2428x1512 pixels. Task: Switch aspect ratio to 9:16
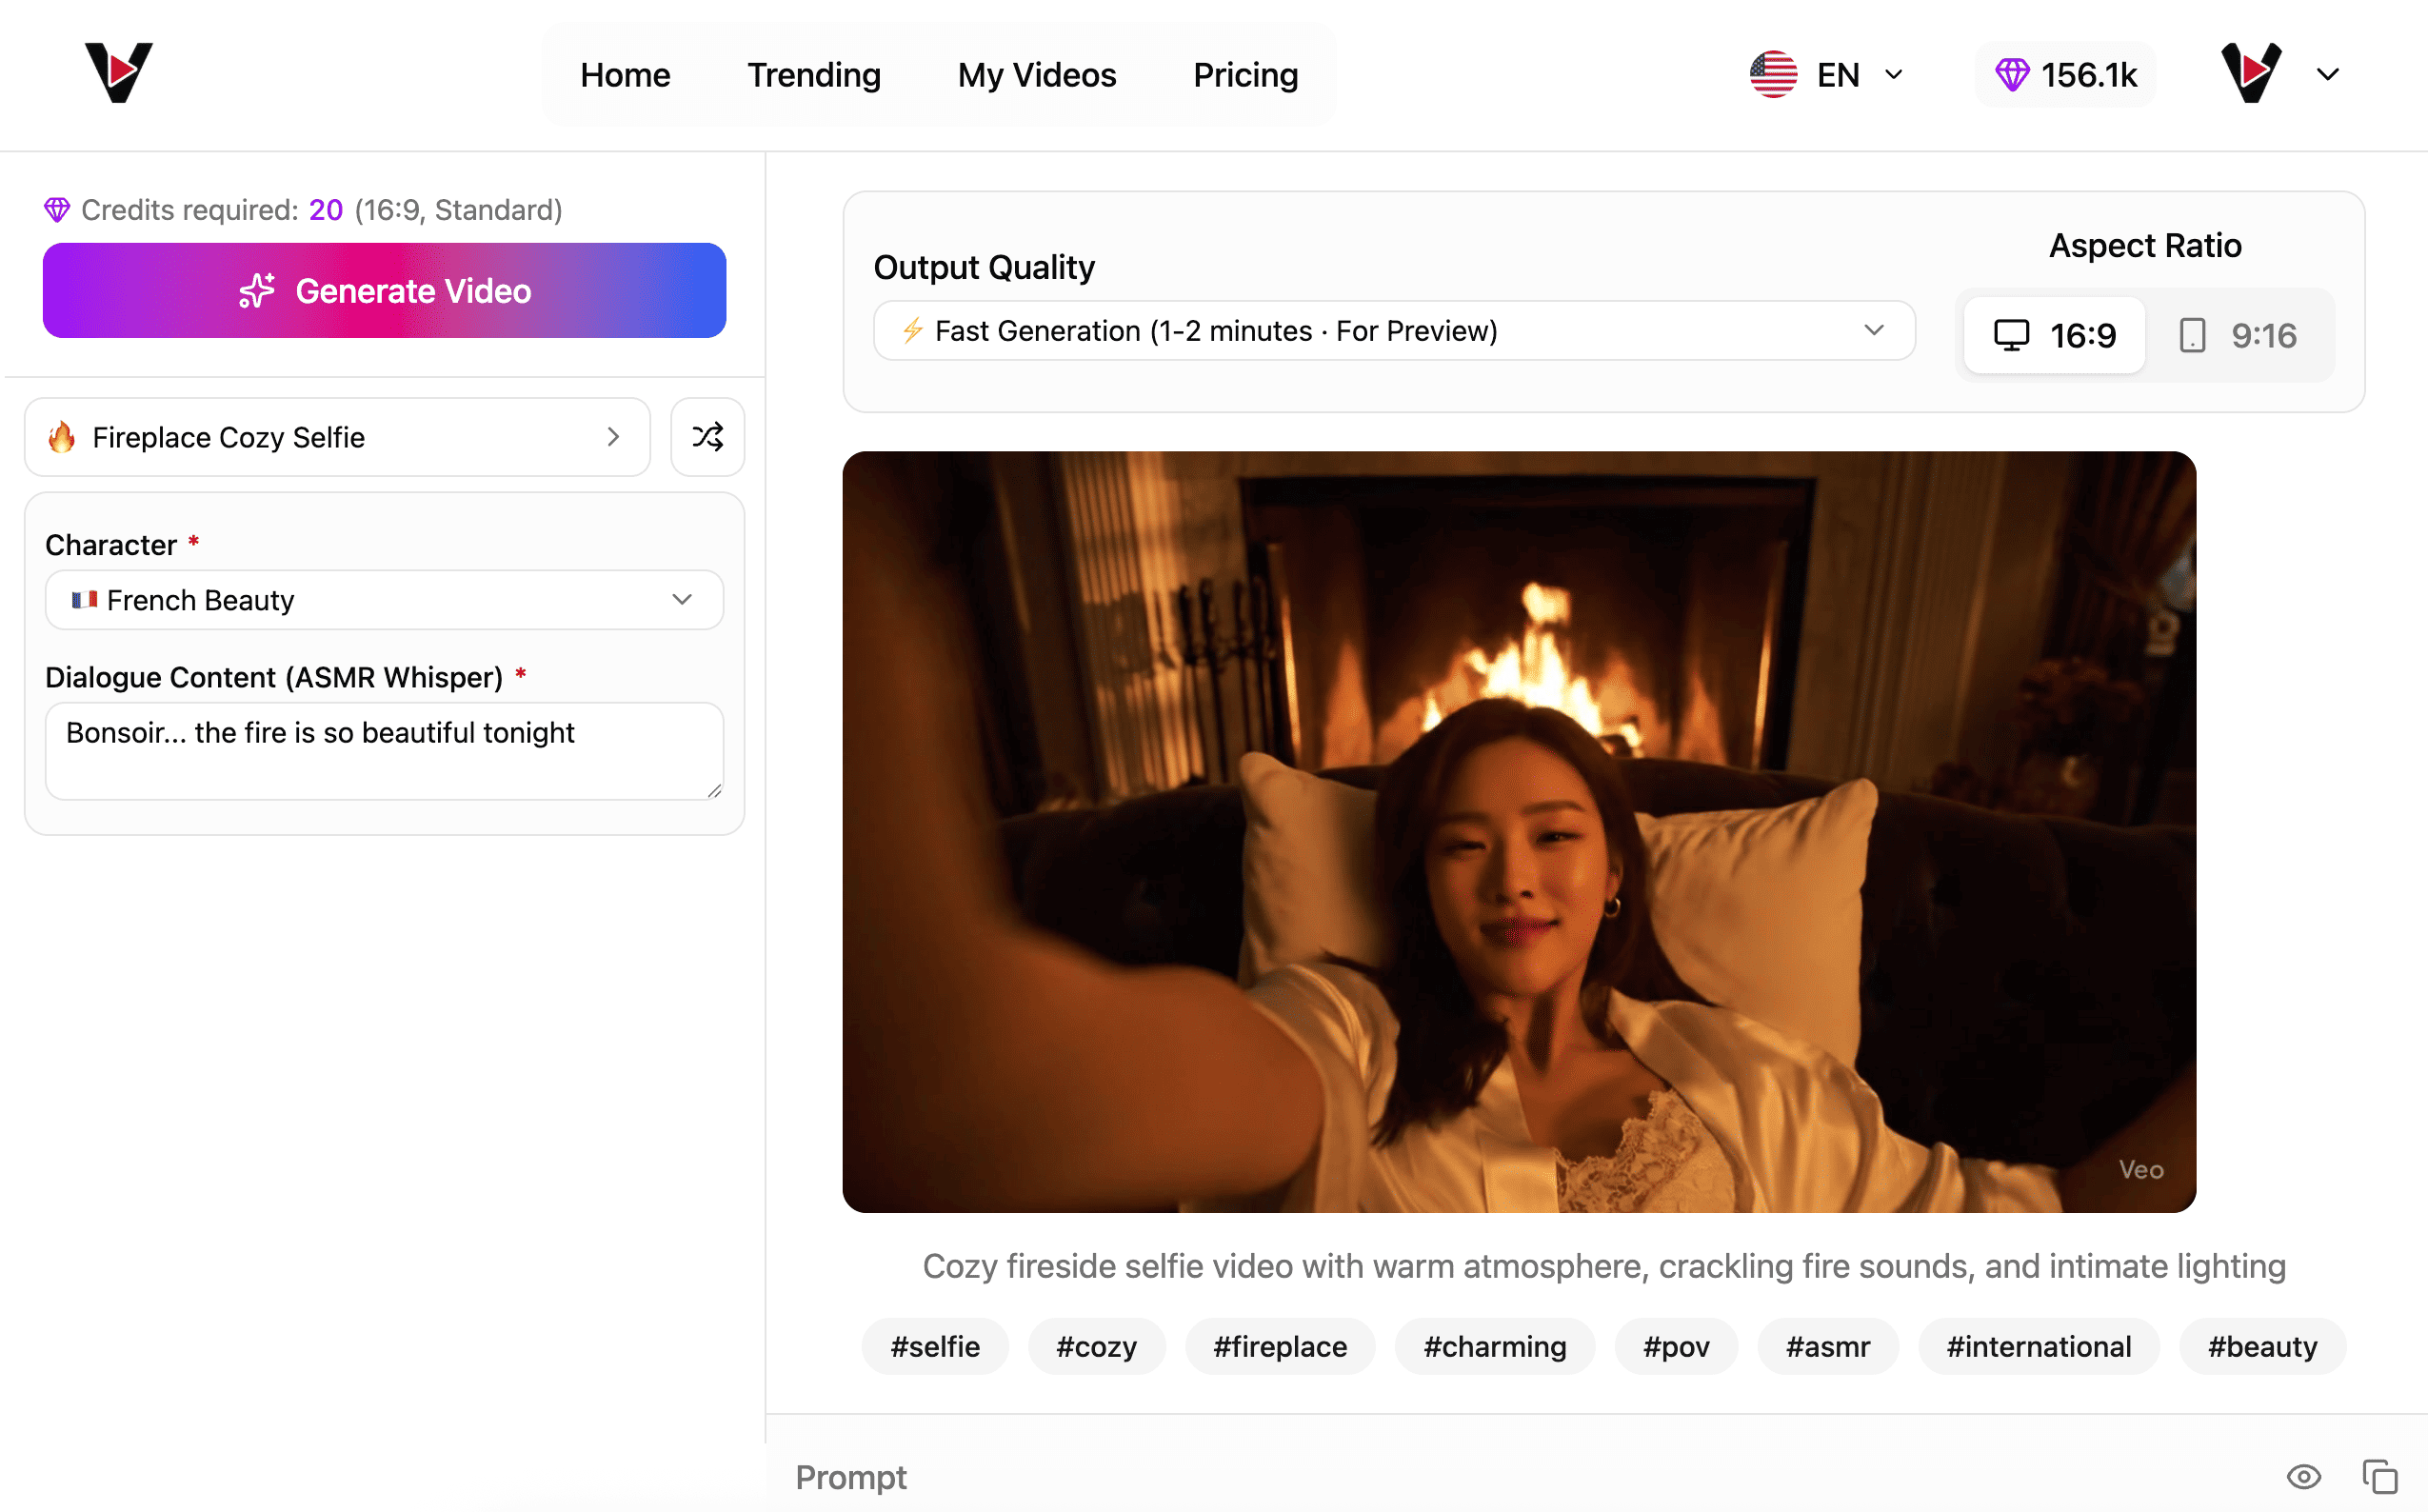click(2242, 335)
